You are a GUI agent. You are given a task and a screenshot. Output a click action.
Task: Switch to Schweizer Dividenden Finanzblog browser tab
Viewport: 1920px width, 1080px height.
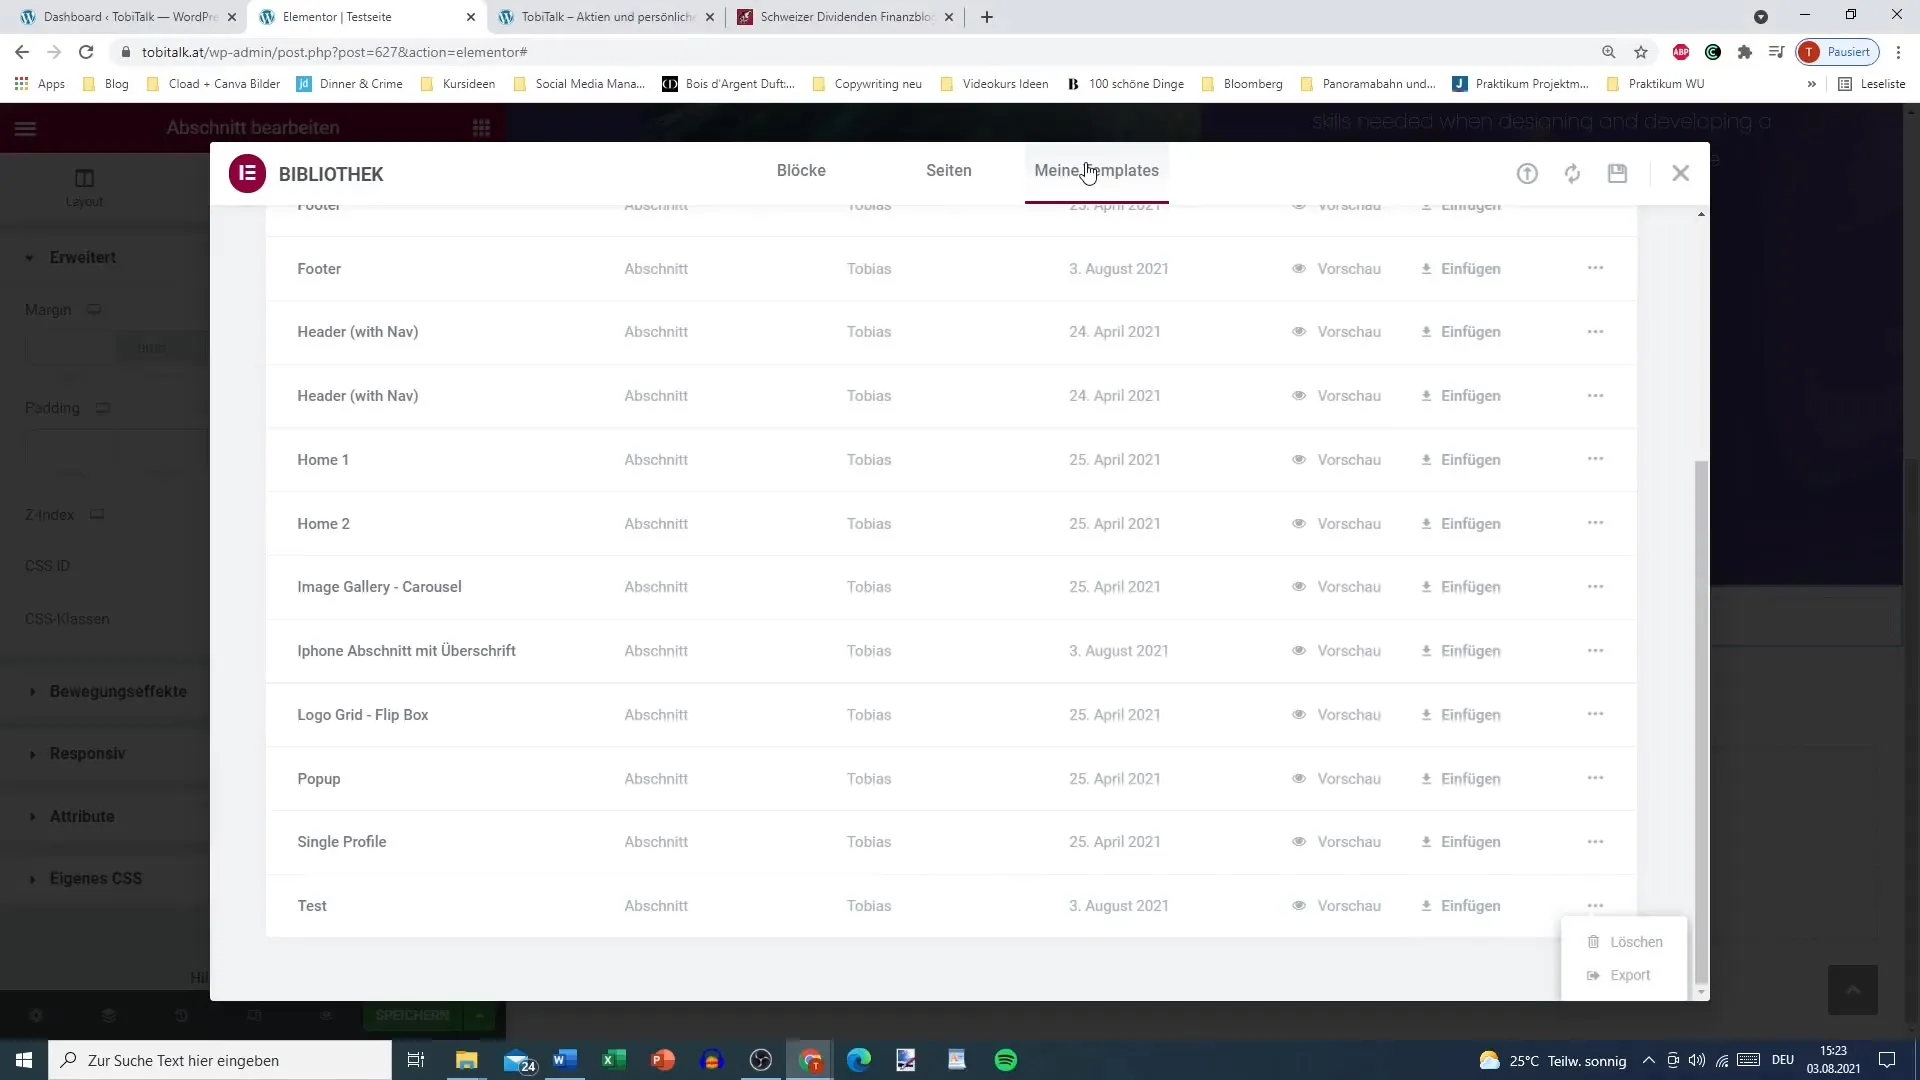click(x=847, y=17)
